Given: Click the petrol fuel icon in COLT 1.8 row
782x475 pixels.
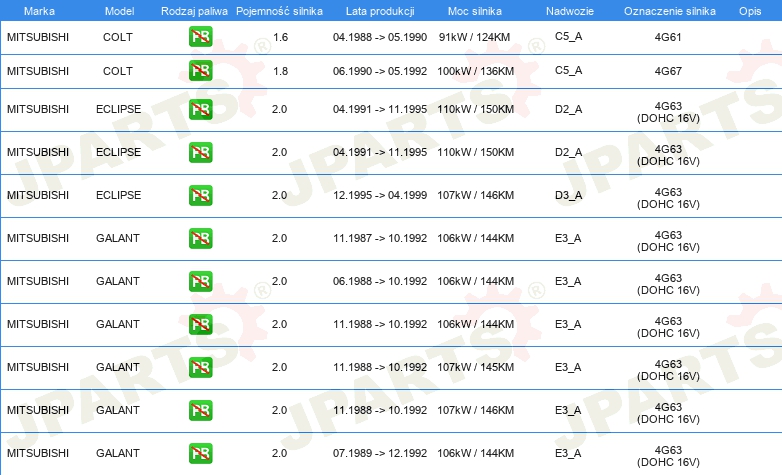Looking at the screenshot, I should coord(200,71).
